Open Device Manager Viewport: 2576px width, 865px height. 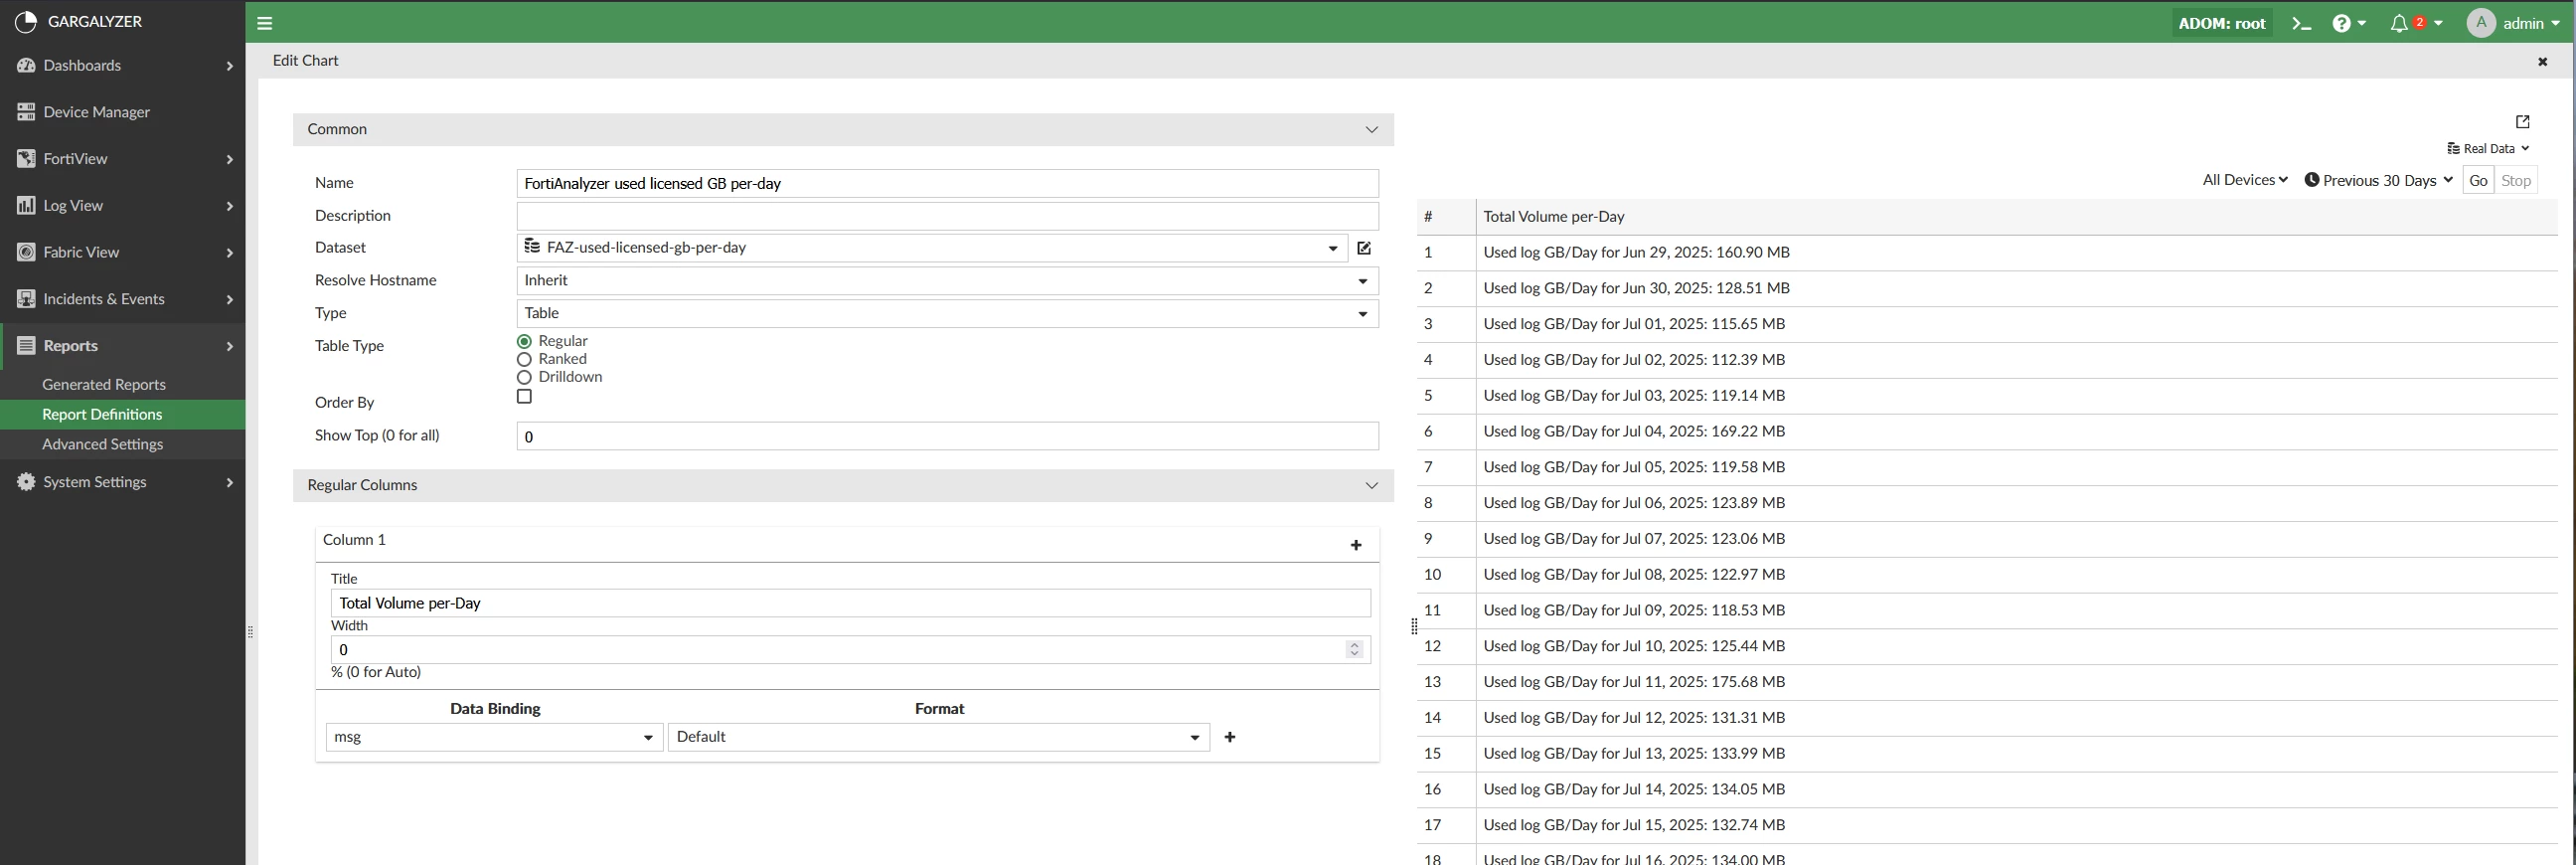pos(122,112)
